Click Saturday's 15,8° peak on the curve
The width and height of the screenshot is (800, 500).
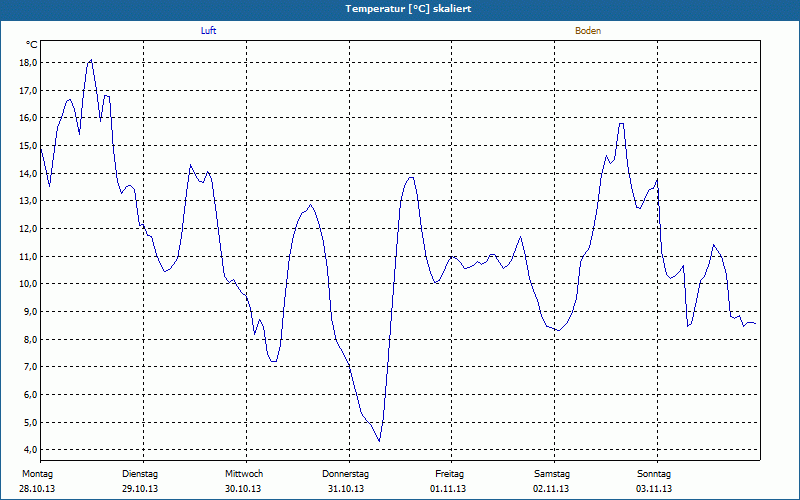[x=621, y=123]
